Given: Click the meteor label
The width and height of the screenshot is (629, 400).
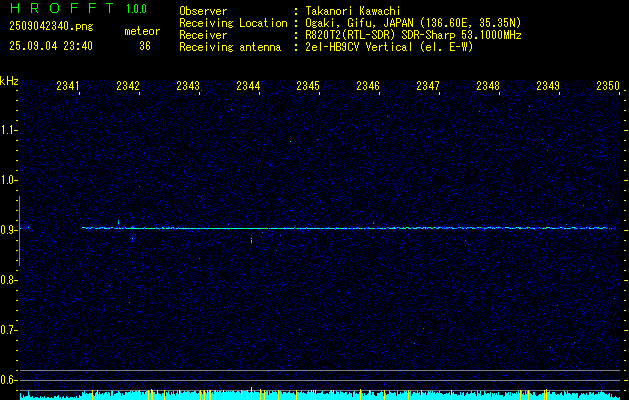Looking at the screenshot, I should pos(142,31).
